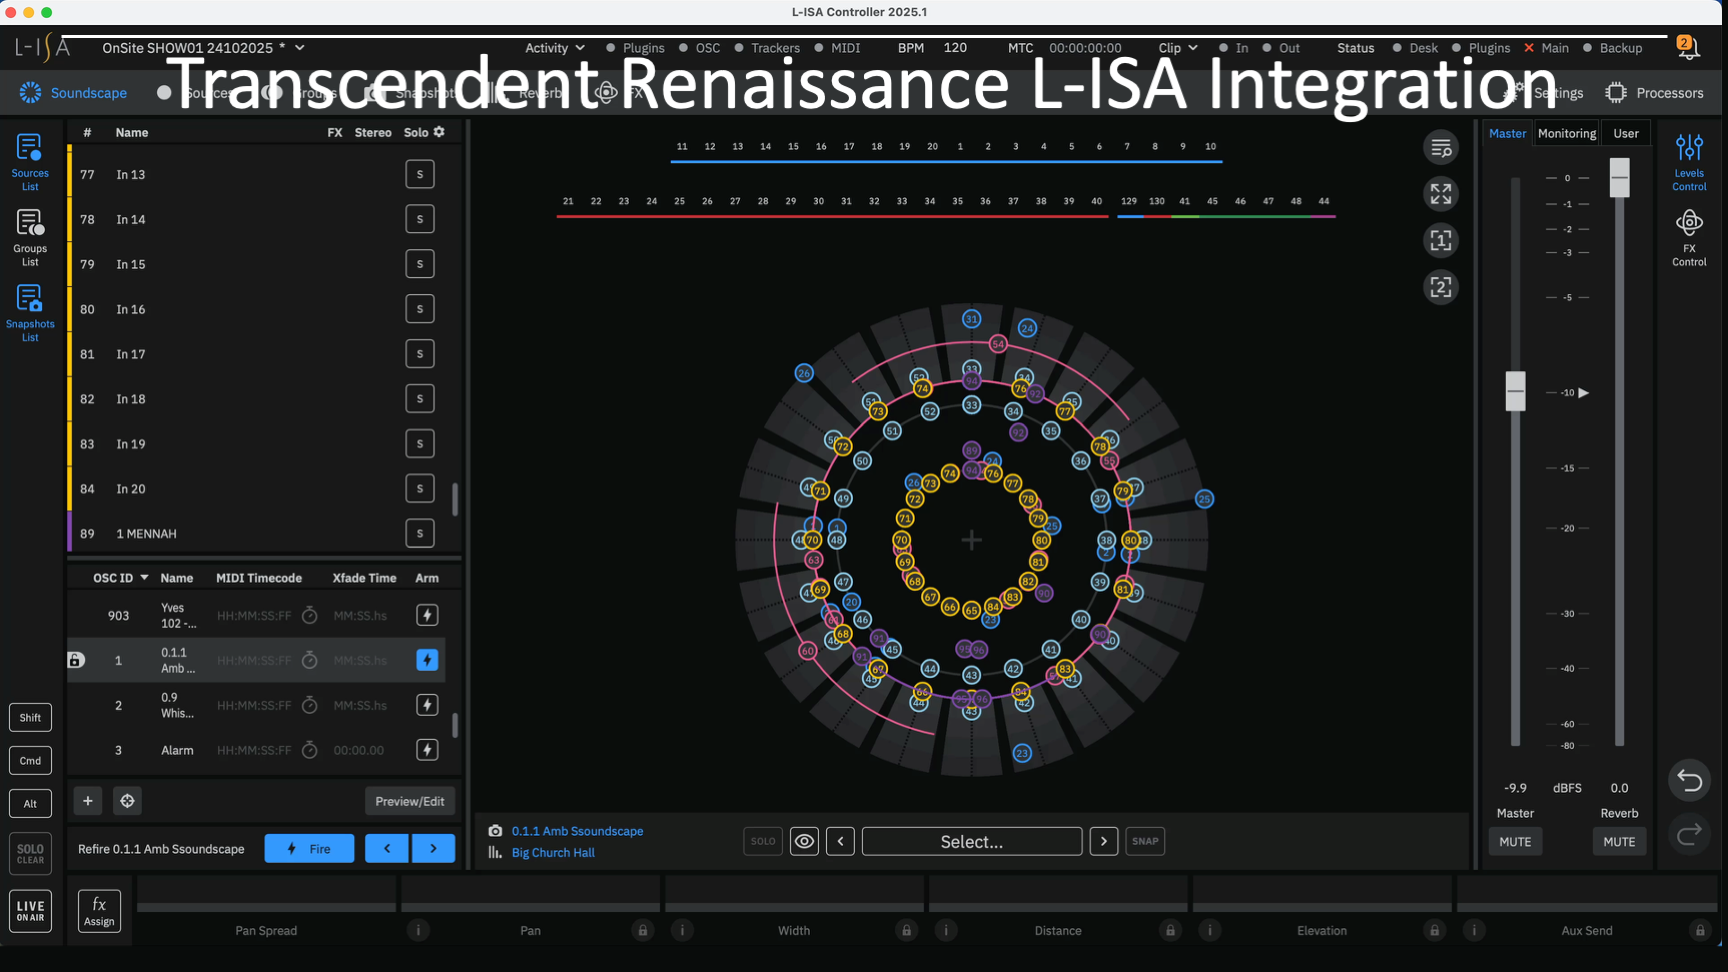The image size is (1728, 972).
Task: Click next snapshot blue arrow
Action: [x=433, y=848]
